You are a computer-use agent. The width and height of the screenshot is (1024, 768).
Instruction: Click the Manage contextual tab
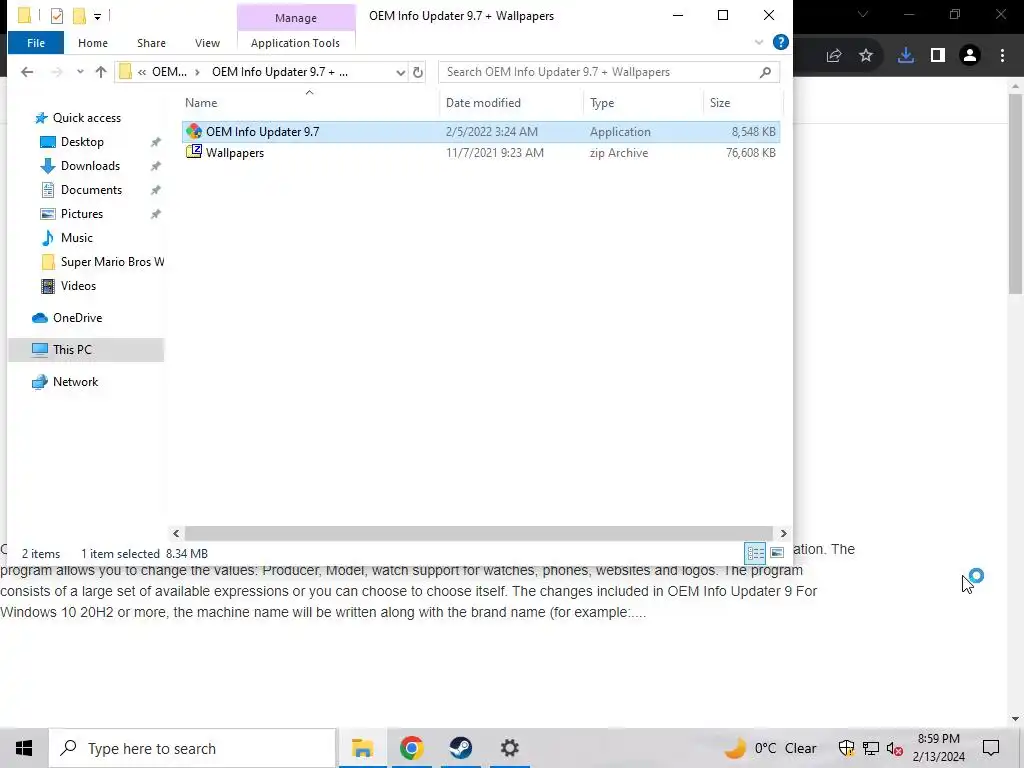[296, 18]
